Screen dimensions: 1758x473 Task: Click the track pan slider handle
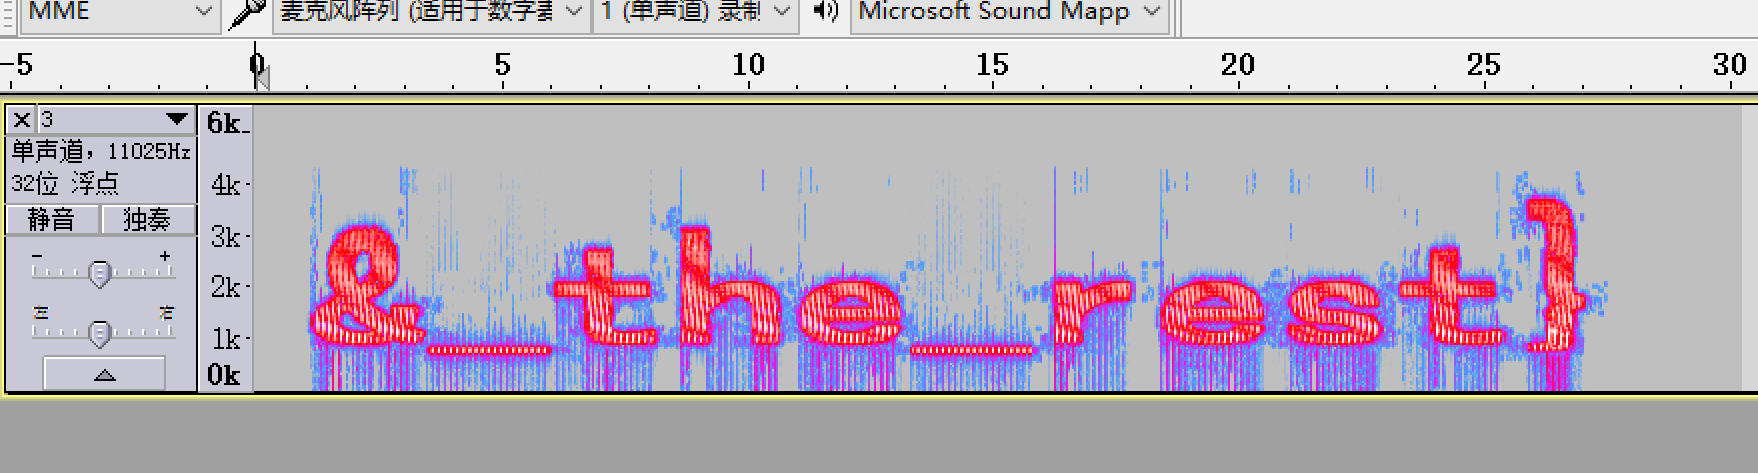(99, 333)
